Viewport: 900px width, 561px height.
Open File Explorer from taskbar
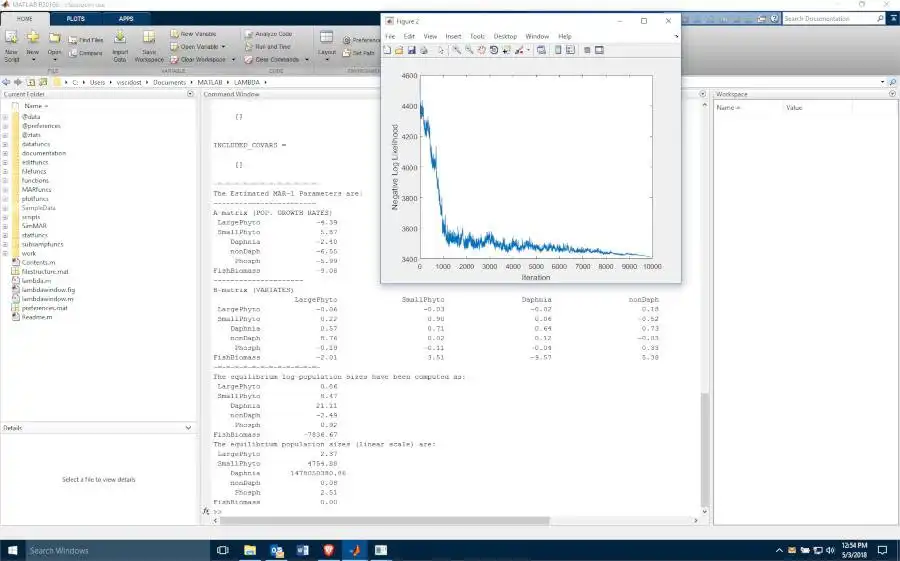point(250,550)
